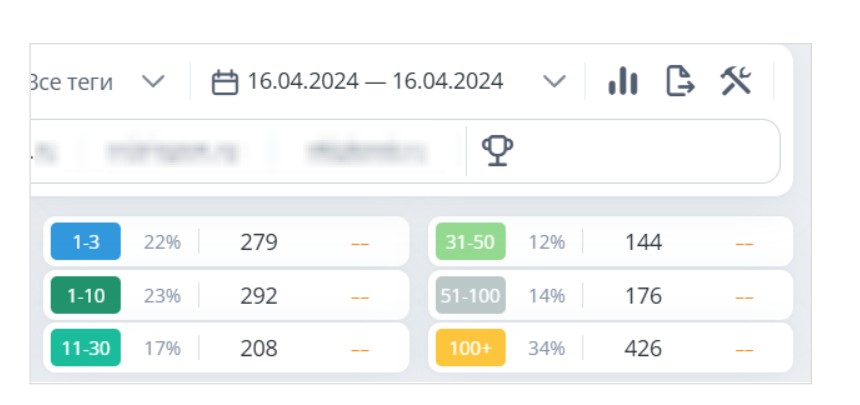Choose the yellow 100+ badge
This screenshot has width=860, height=405.
(x=471, y=348)
